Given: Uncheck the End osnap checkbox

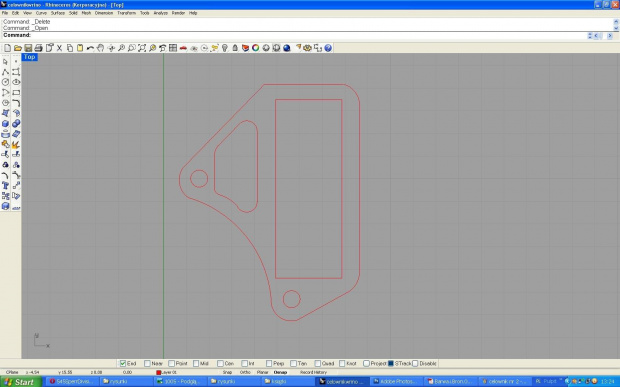Looking at the screenshot, I should click(x=123, y=363).
